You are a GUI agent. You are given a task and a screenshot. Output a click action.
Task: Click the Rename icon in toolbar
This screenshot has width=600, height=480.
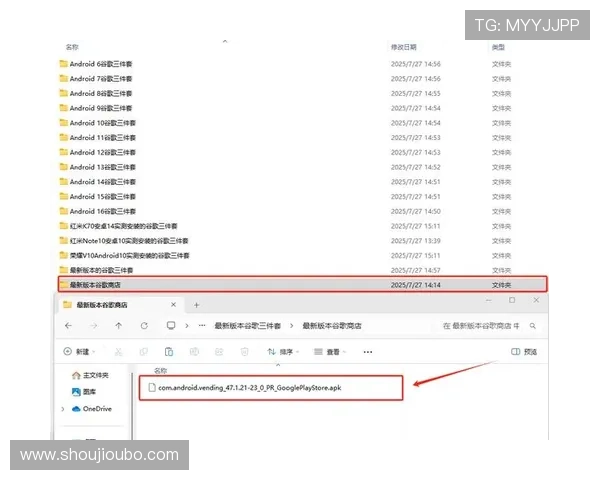point(194,352)
